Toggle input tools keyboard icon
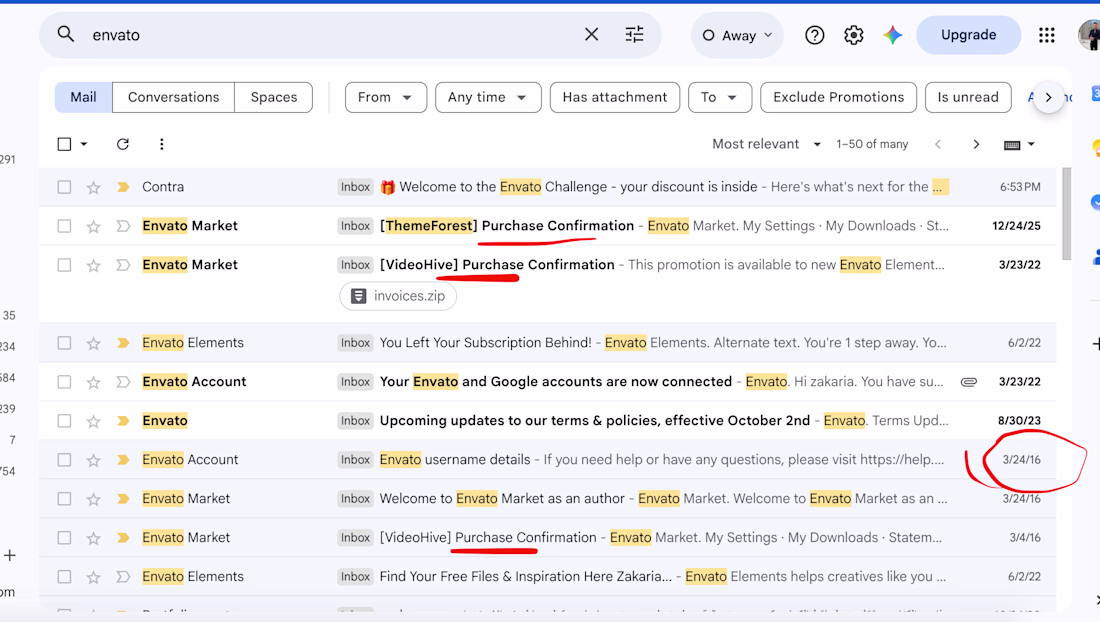The image size is (1100, 622). click(x=1012, y=144)
